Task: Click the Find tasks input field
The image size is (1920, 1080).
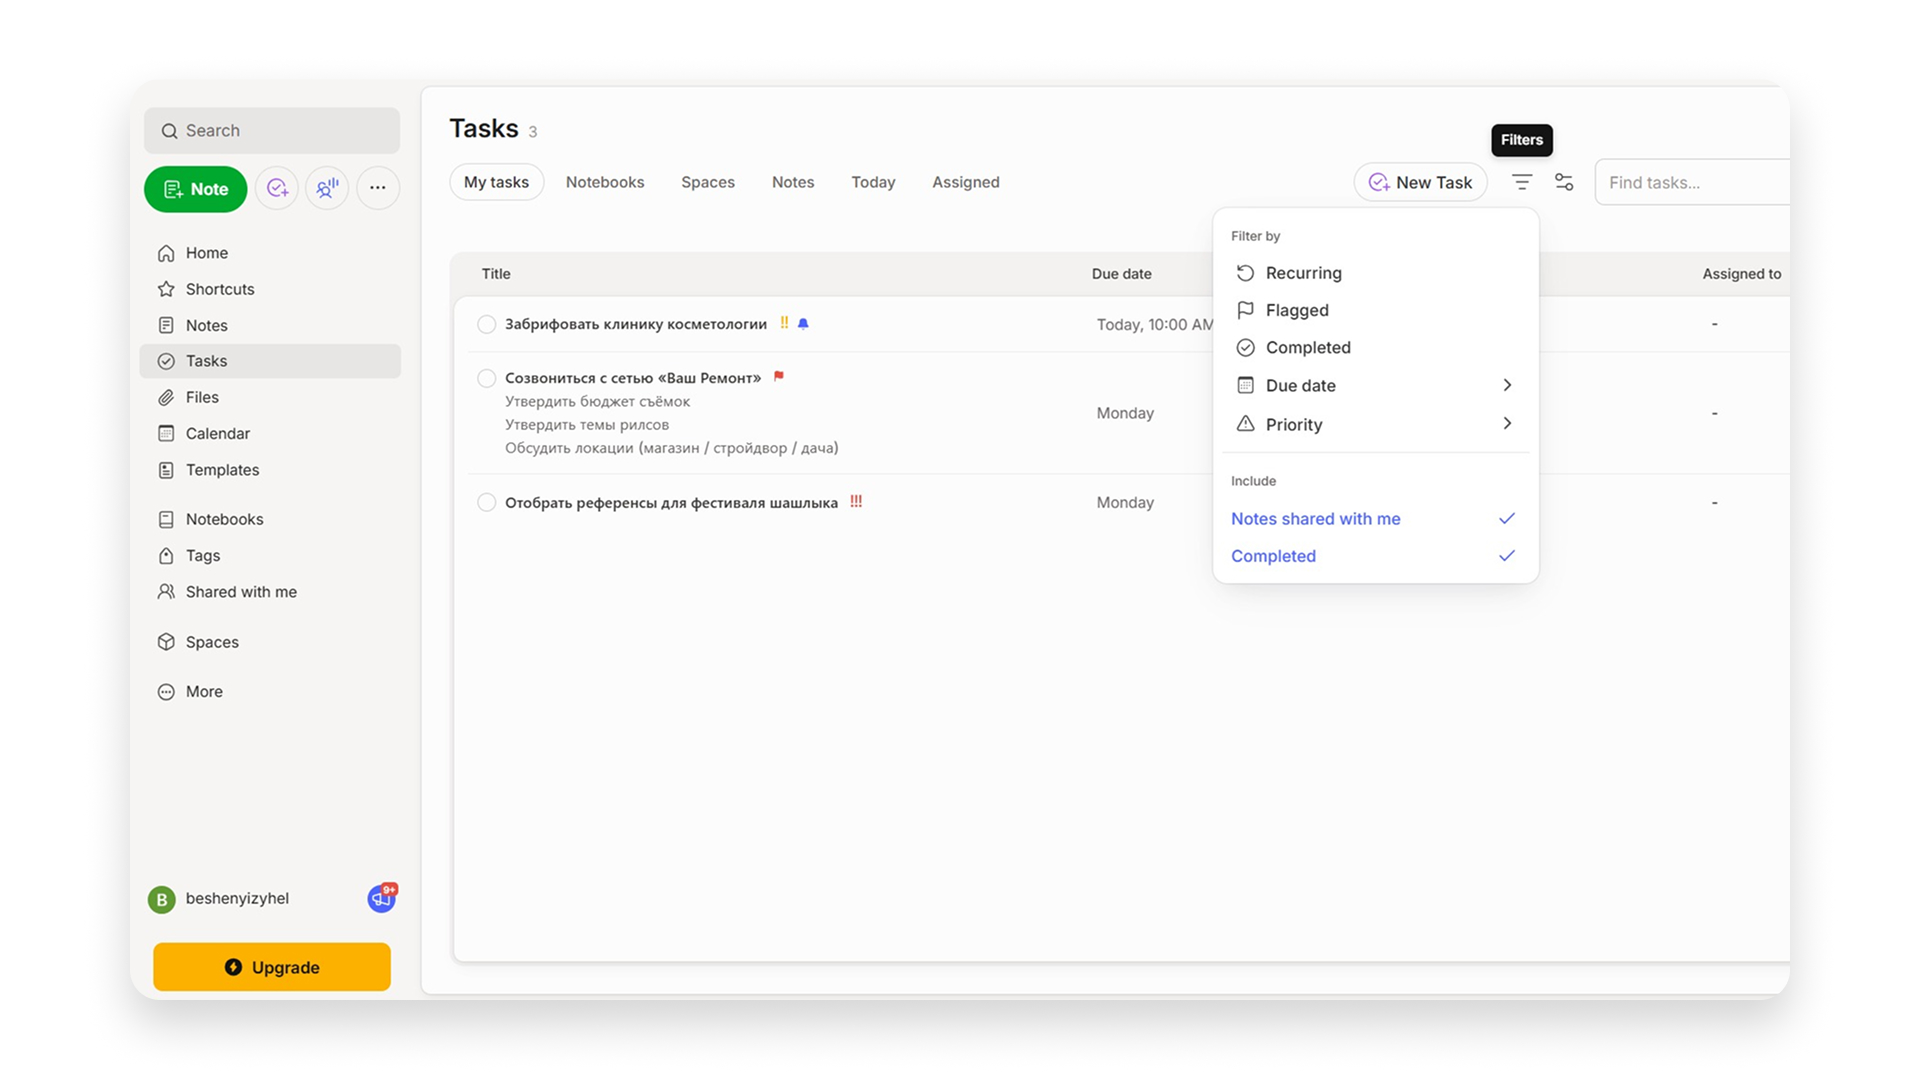Action: pyautogui.click(x=1692, y=182)
